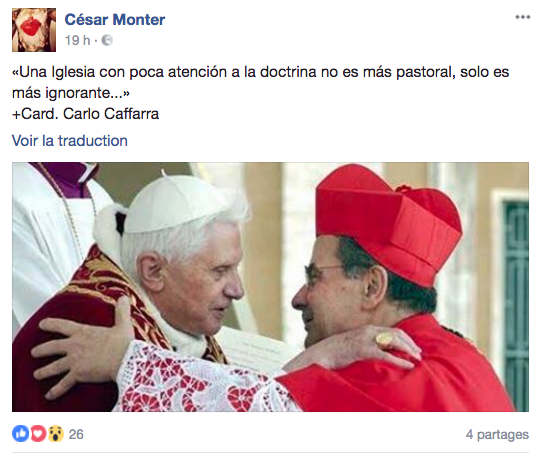Click the white lace sleeve in the photo

200,379
